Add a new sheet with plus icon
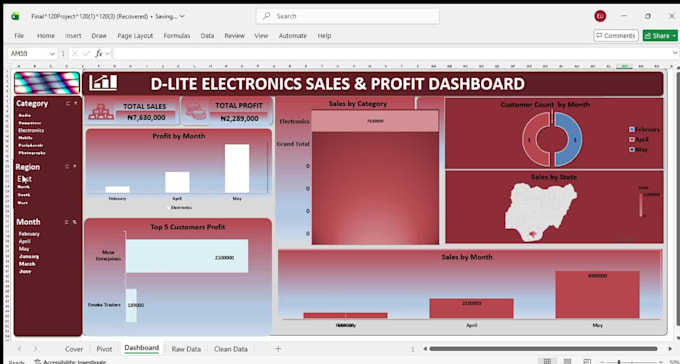Screen dimensions: 680x364 [278, 349]
